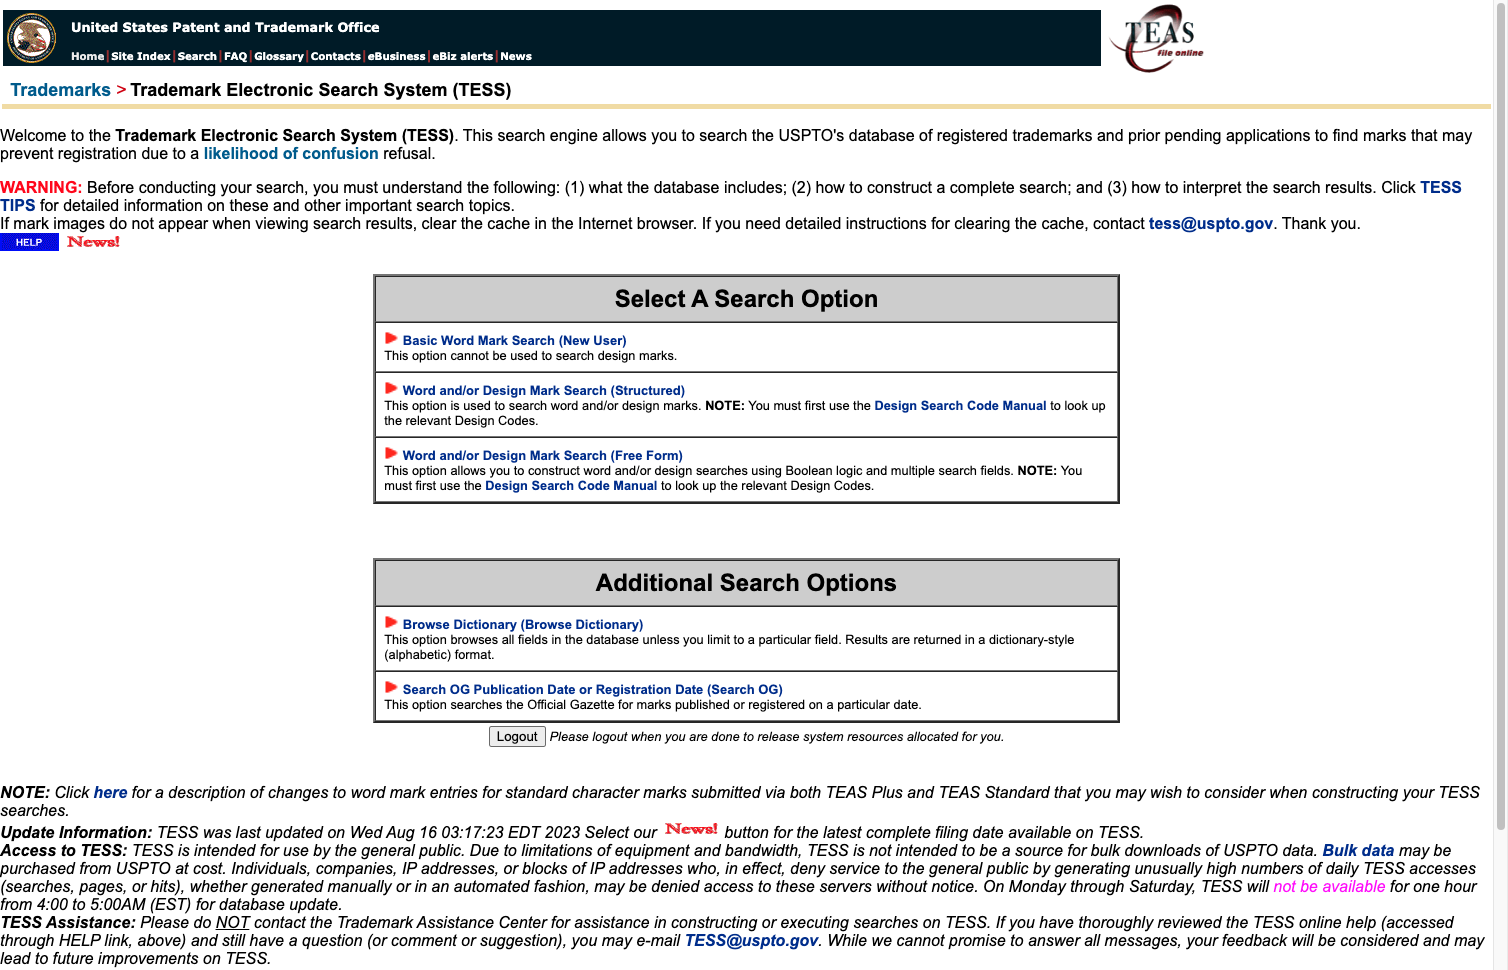Open Word and/or Design Mark Search (Structured)
The height and width of the screenshot is (970, 1508).
coord(543,391)
